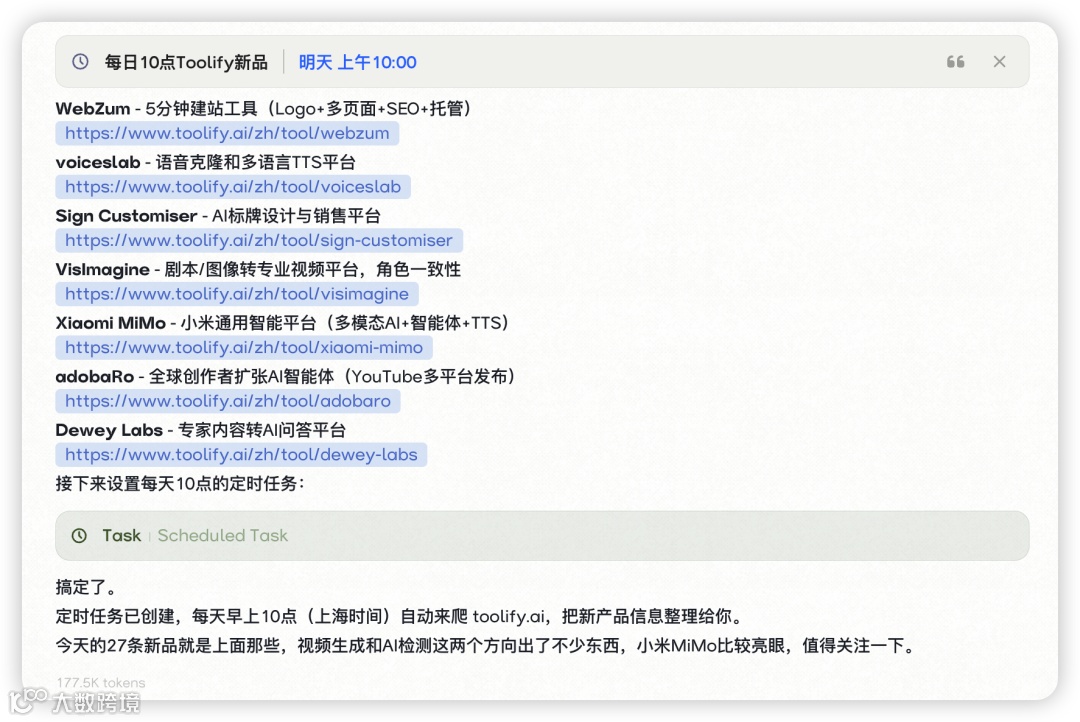Click the adobaRo product name

(x=95, y=377)
